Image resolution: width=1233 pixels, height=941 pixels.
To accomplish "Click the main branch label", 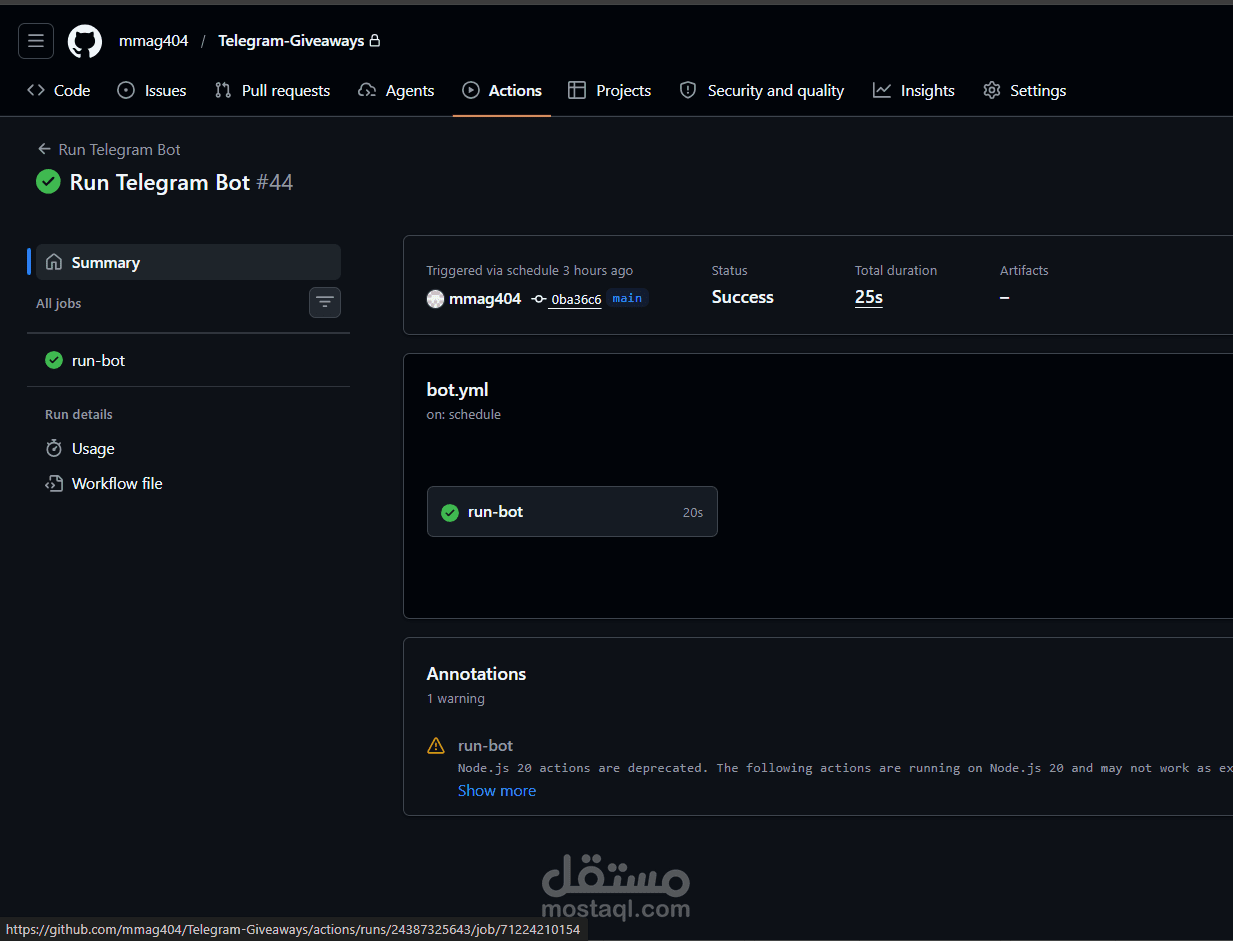I will coord(627,298).
